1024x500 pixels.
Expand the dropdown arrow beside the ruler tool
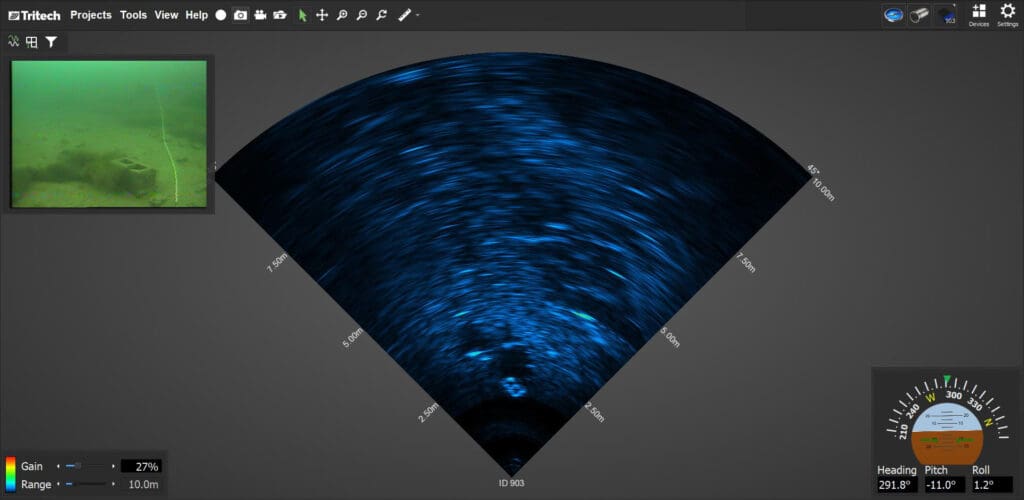click(417, 15)
